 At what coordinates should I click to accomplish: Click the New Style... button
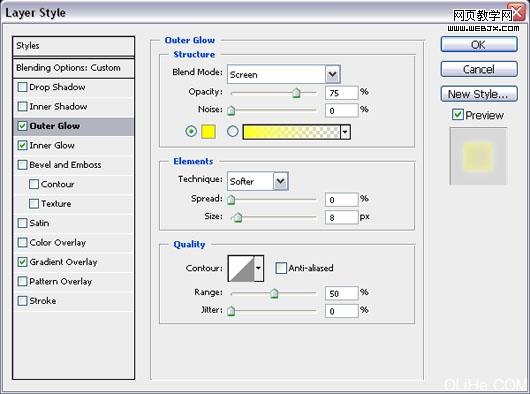coord(479,94)
